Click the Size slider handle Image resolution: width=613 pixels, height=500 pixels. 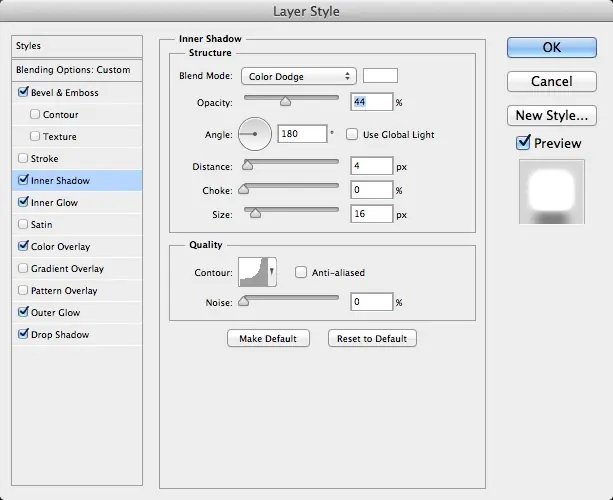click(255, 213)
